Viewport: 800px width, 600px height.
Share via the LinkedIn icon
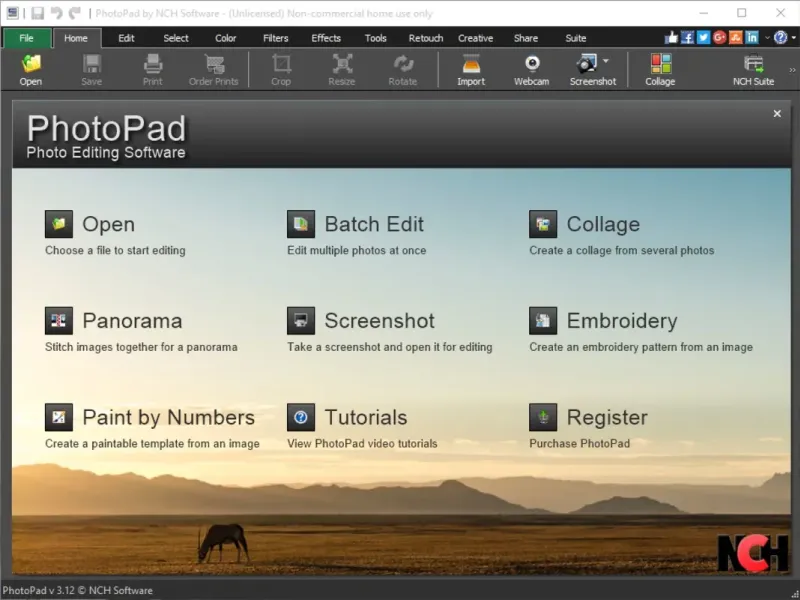point(752,37)
